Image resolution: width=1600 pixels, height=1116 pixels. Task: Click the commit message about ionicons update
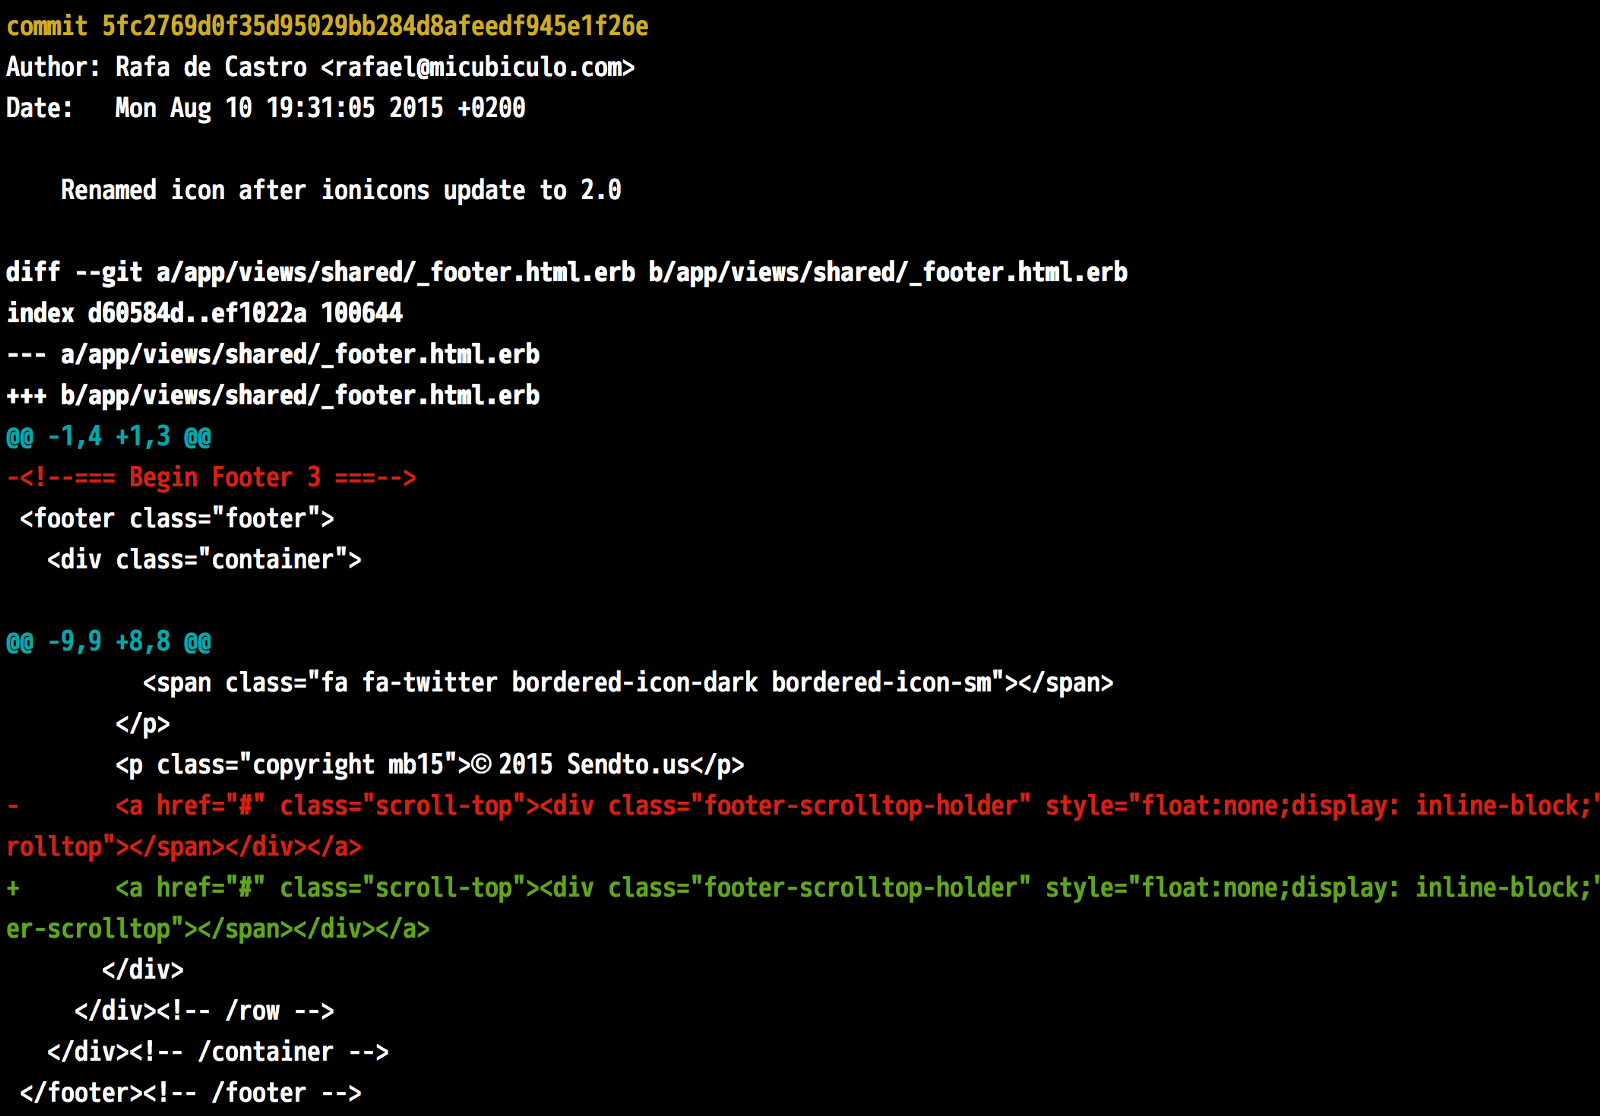340,190
